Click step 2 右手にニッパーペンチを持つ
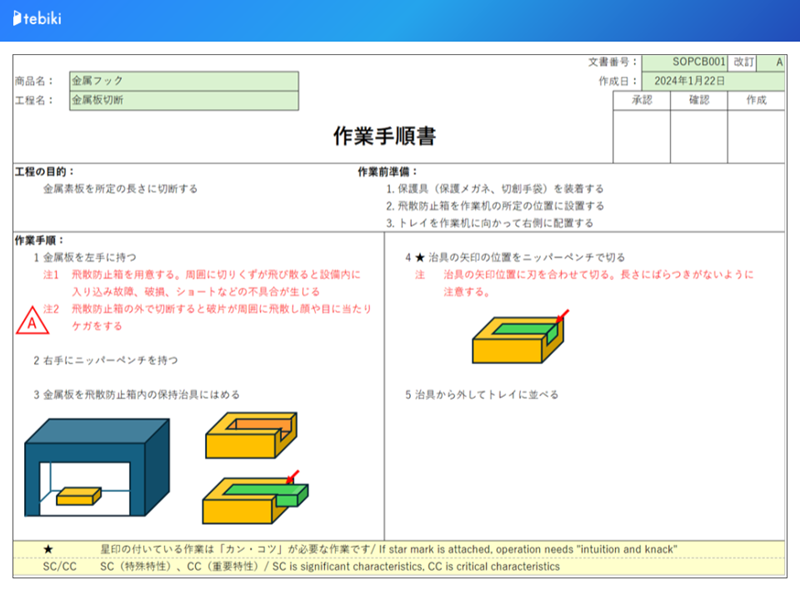800x593 pixels. tap(106, 360)
